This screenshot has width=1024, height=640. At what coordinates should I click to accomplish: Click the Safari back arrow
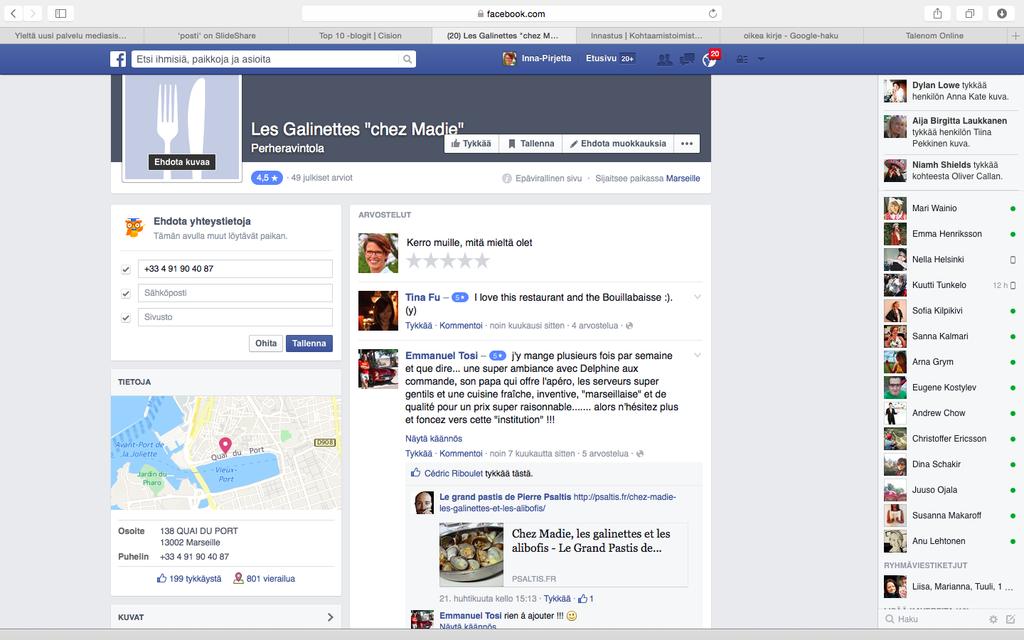(13, 13)
